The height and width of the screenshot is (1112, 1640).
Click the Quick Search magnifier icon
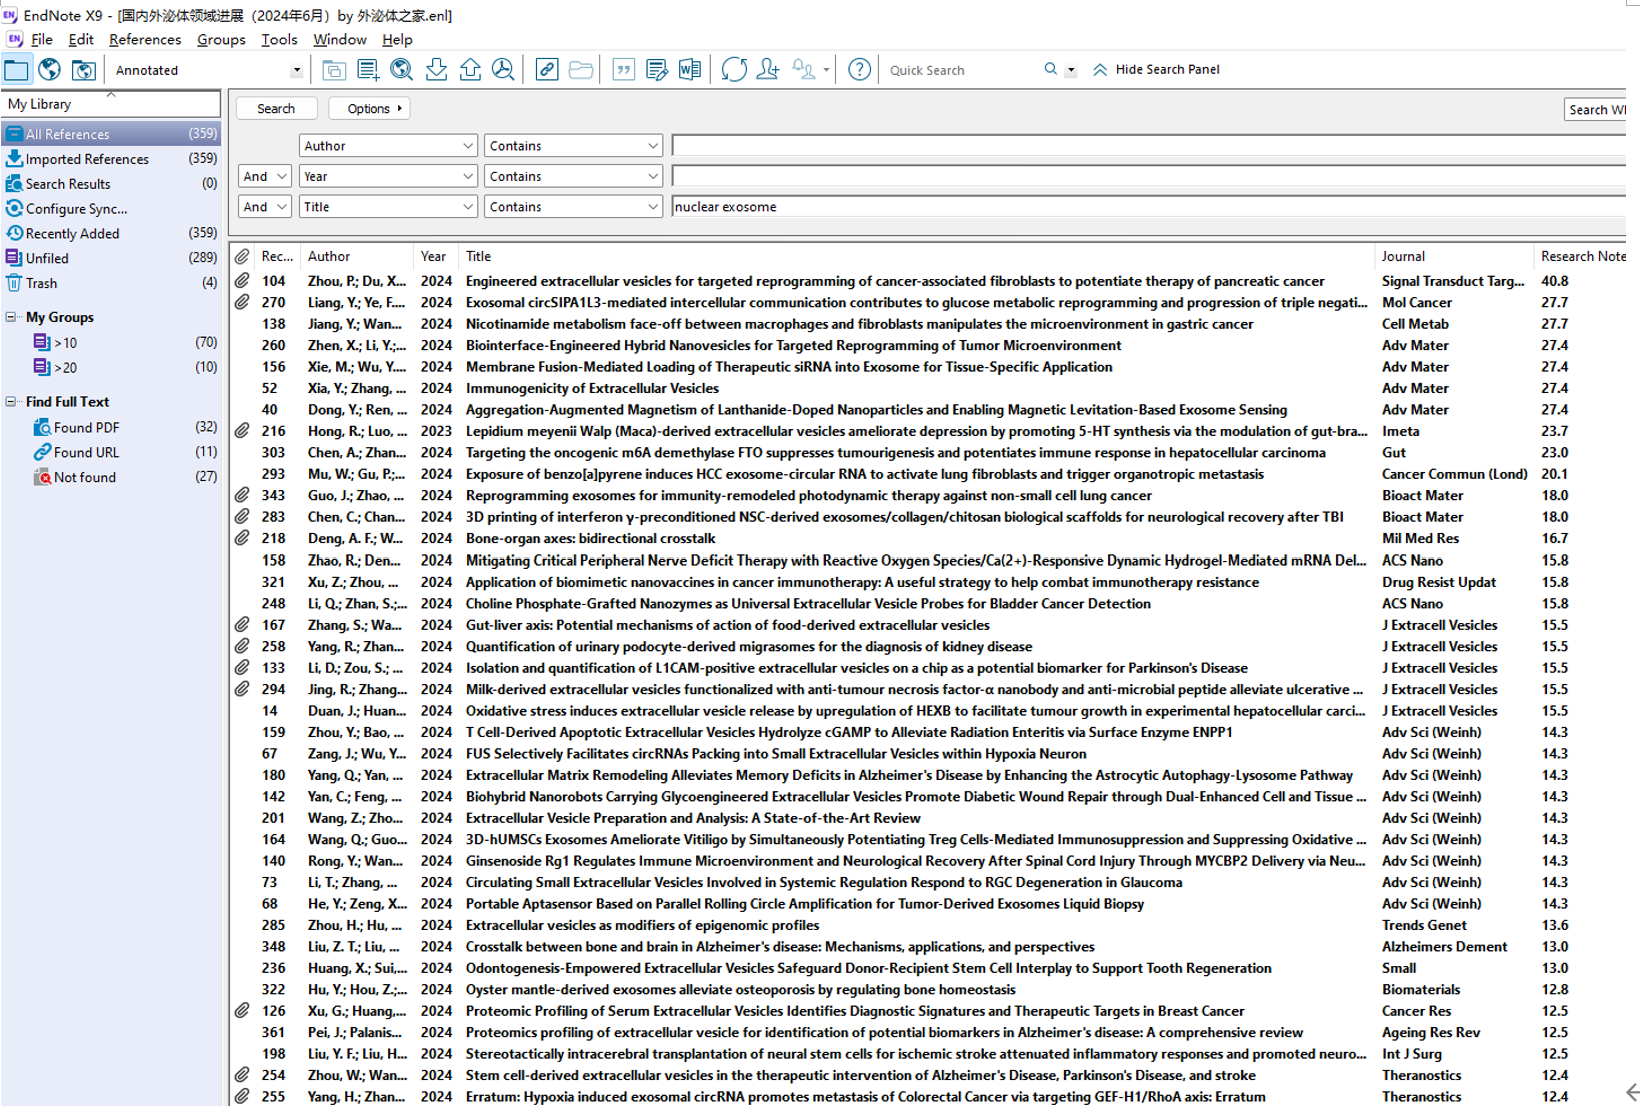coord(1050,70)
